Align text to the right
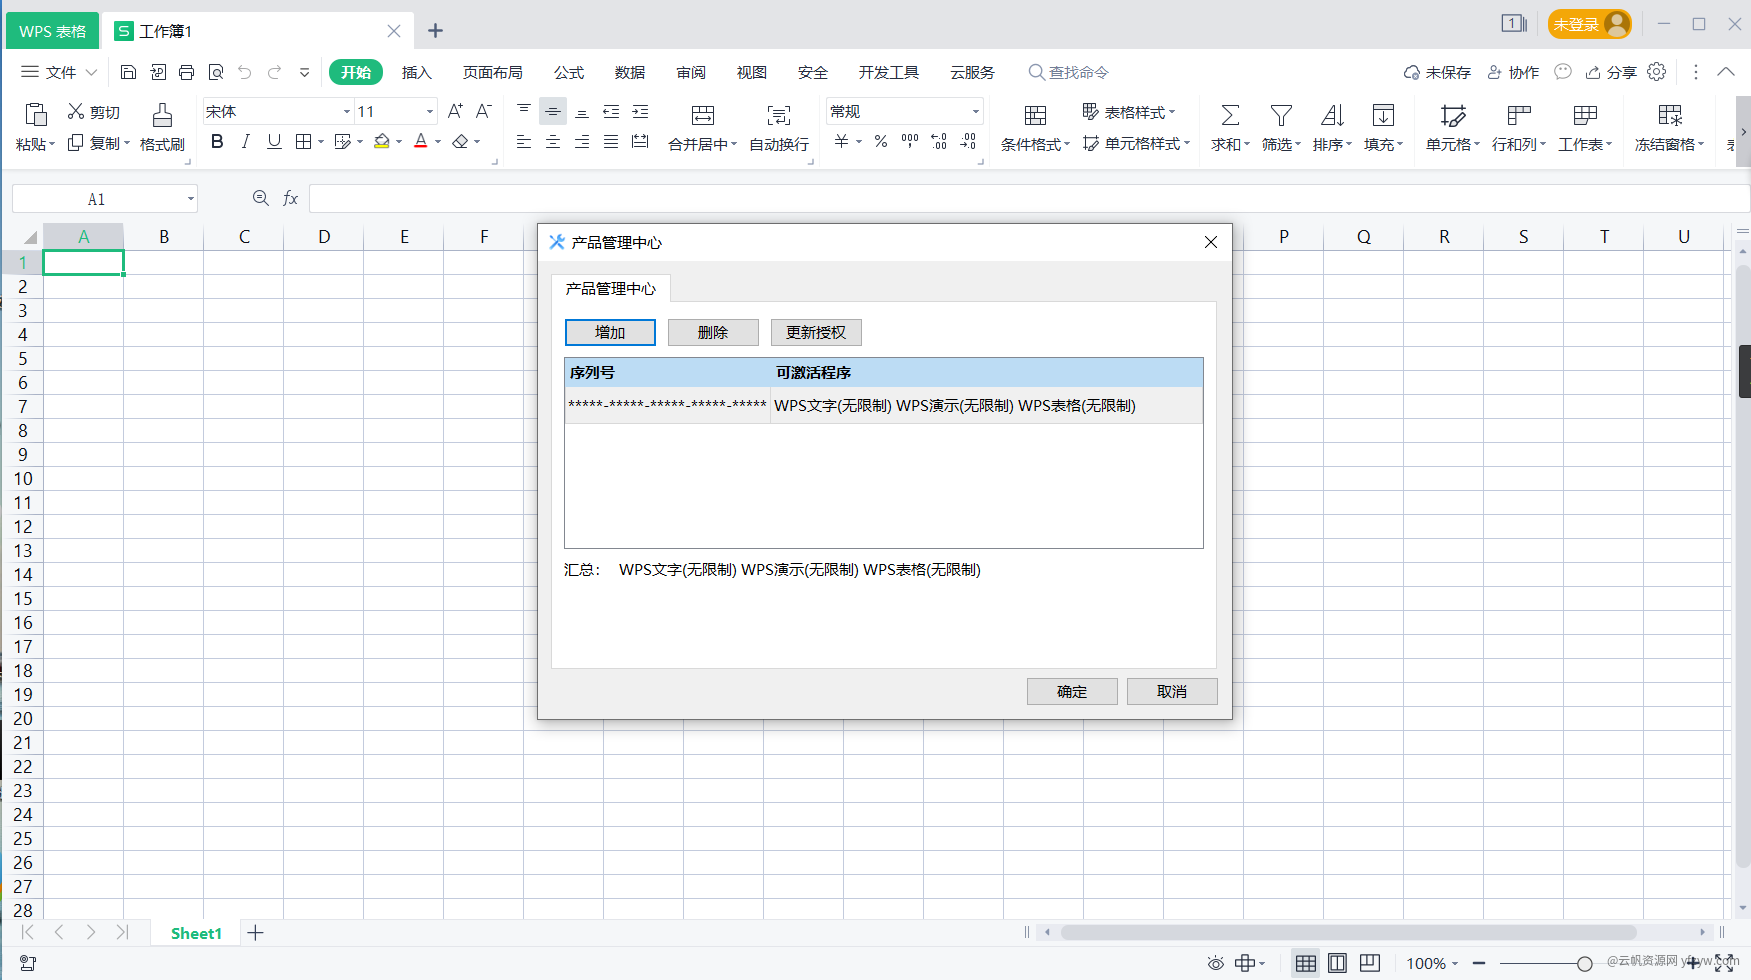Image resolution: width=1751 pixels, height=980 pixels. pyautogui.click(x=581, y=142)
